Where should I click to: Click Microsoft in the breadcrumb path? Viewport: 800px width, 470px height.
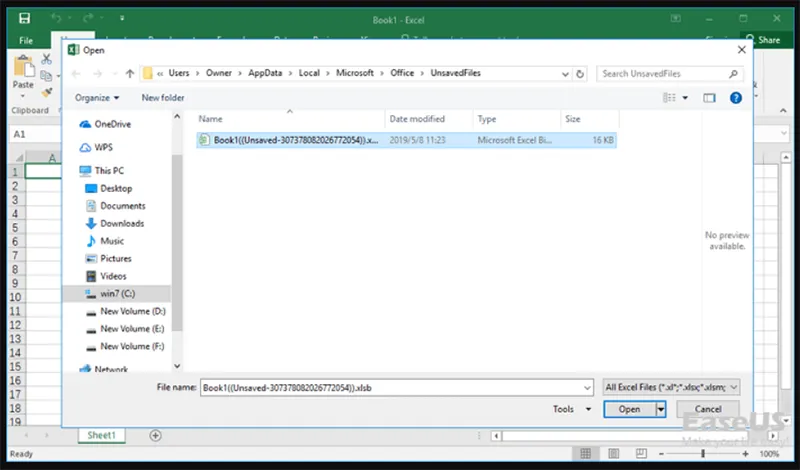tap(355, 73)
